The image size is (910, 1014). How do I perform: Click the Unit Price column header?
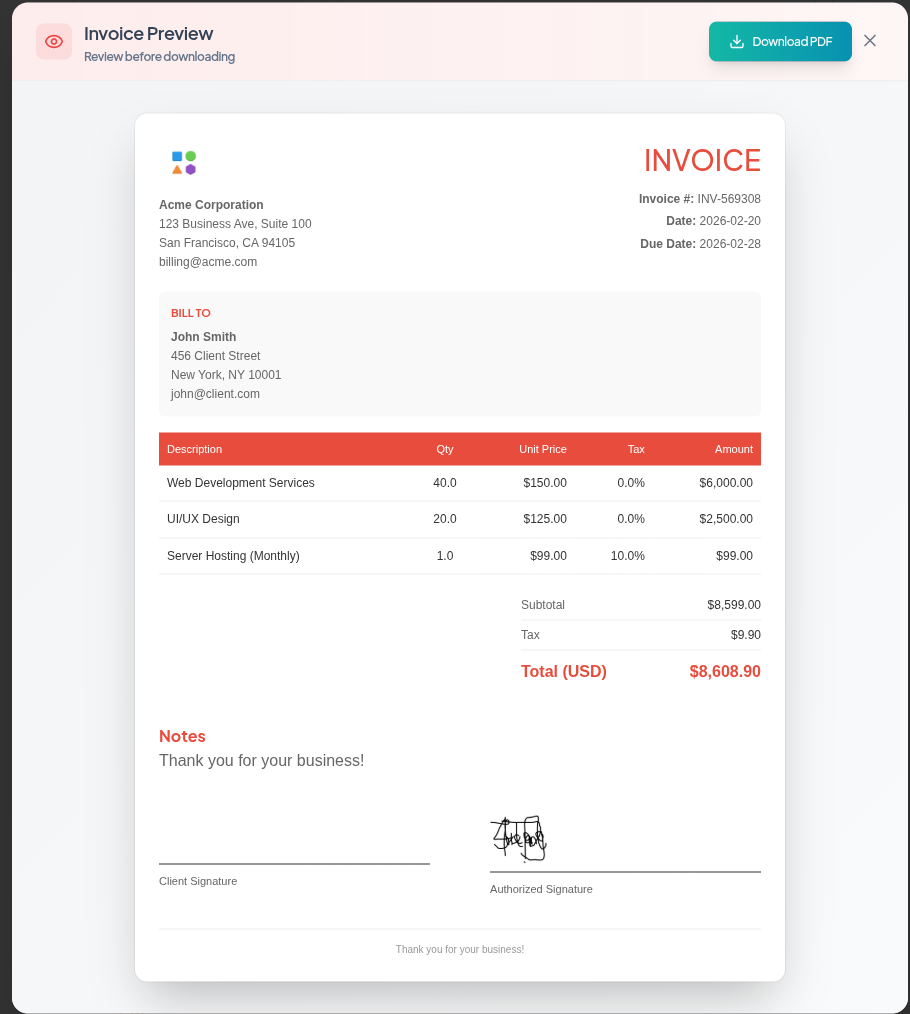coord(543,449)
